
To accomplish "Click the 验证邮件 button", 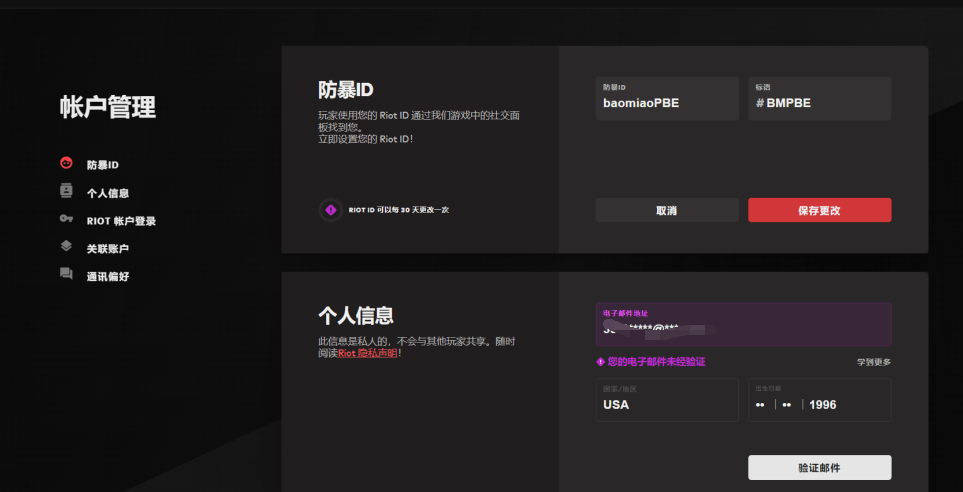I will [819, 467].
